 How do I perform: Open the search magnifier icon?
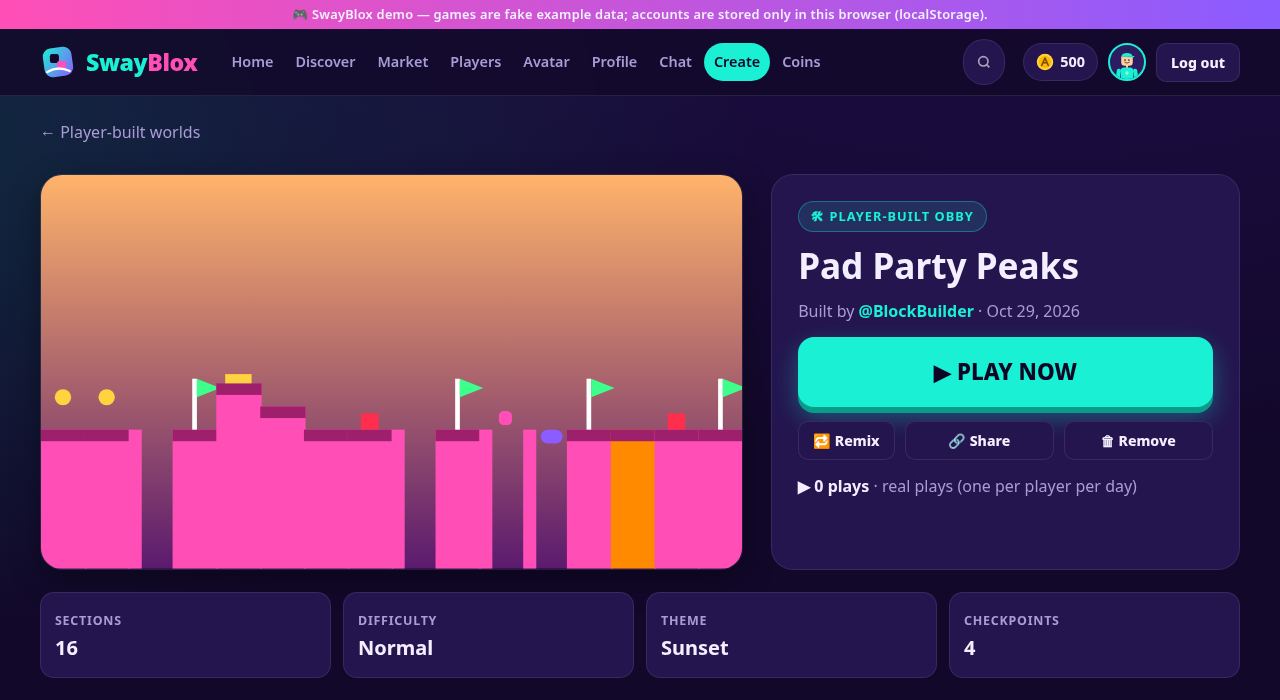pos(984,62)
